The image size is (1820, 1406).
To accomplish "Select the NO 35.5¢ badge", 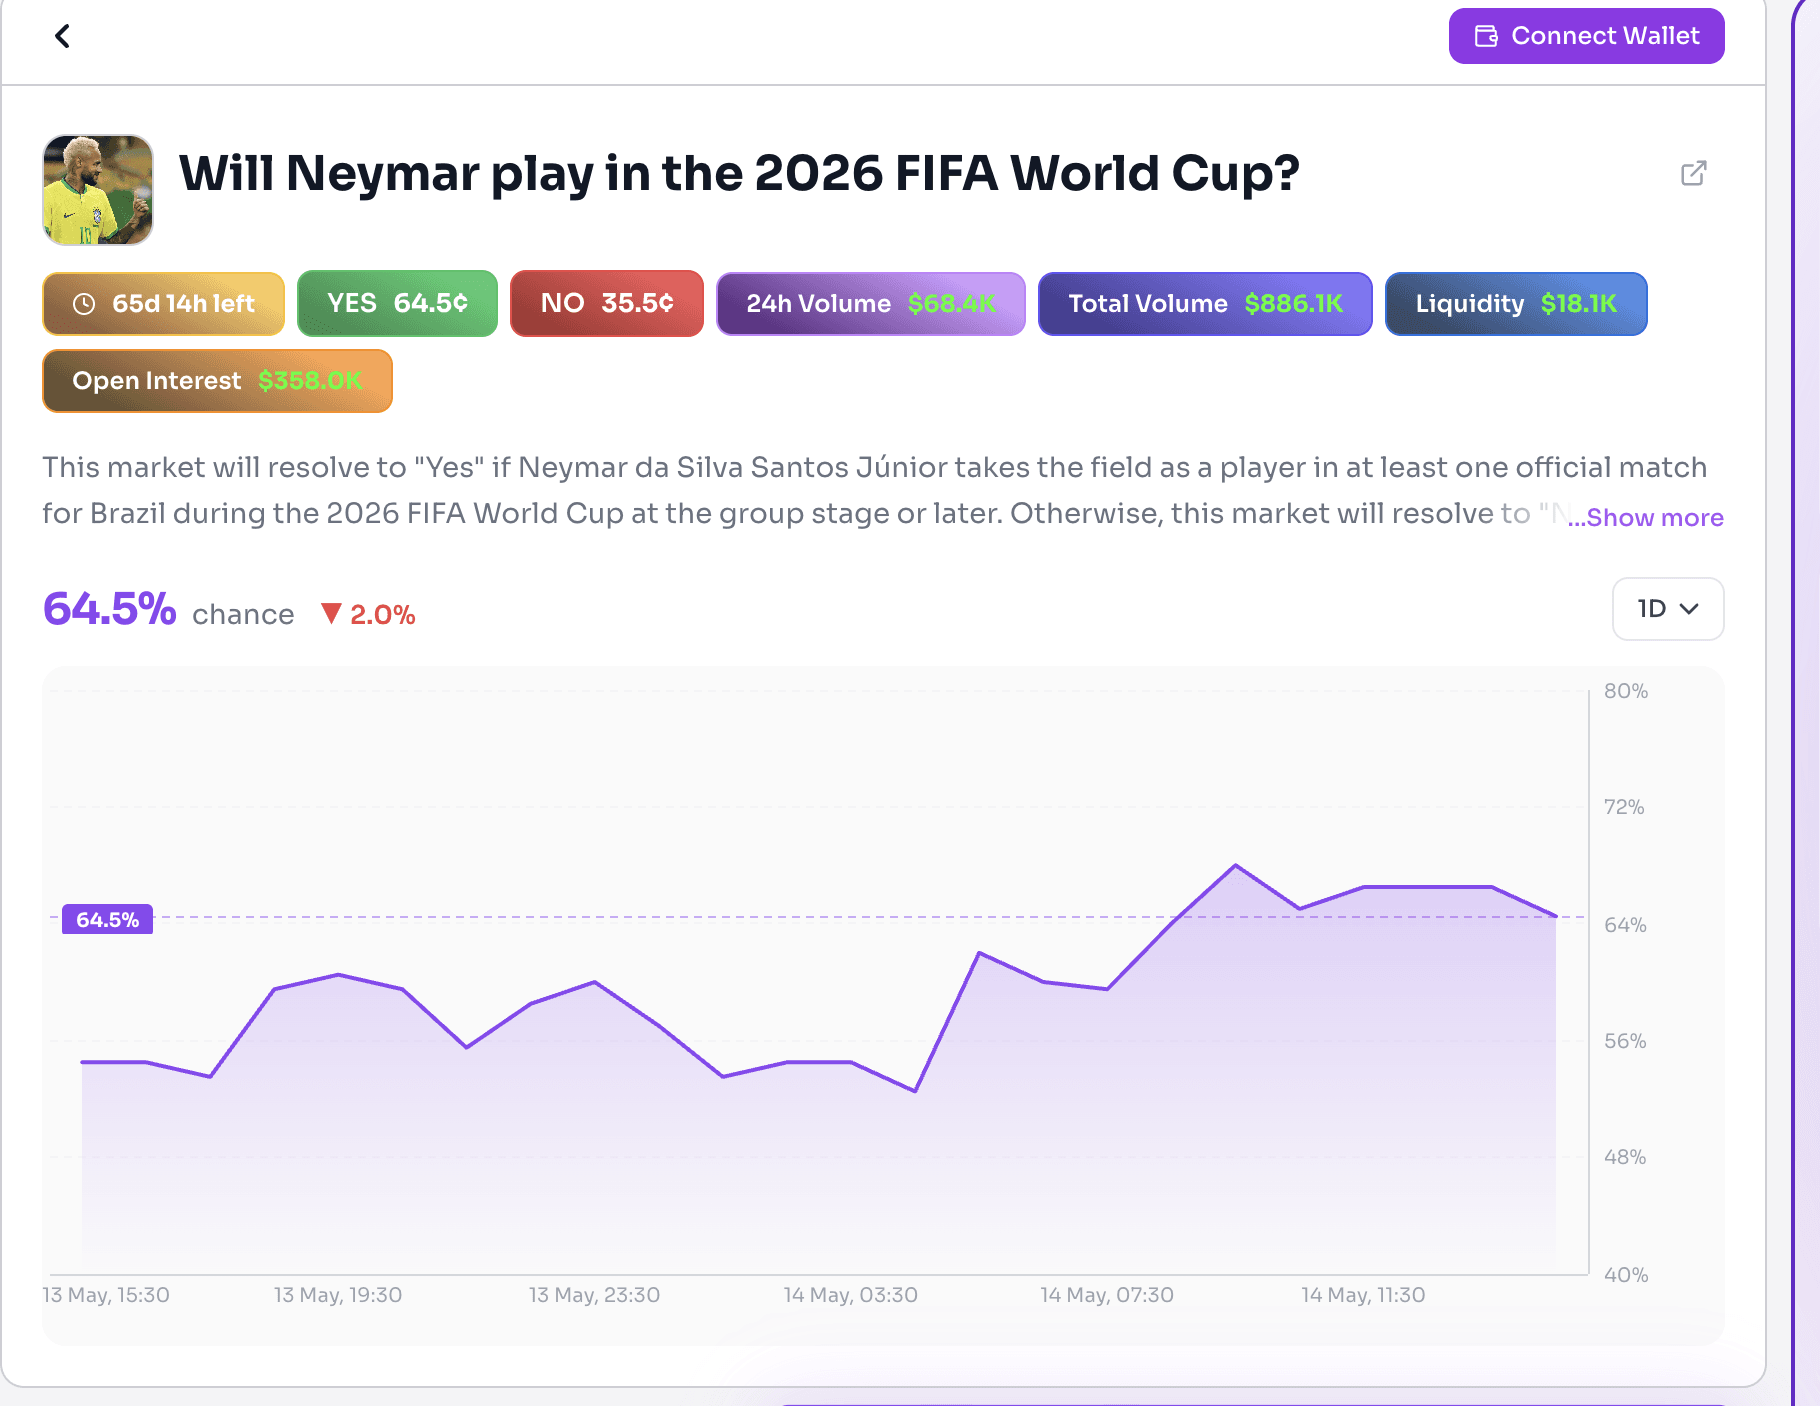I will point(607,304).
